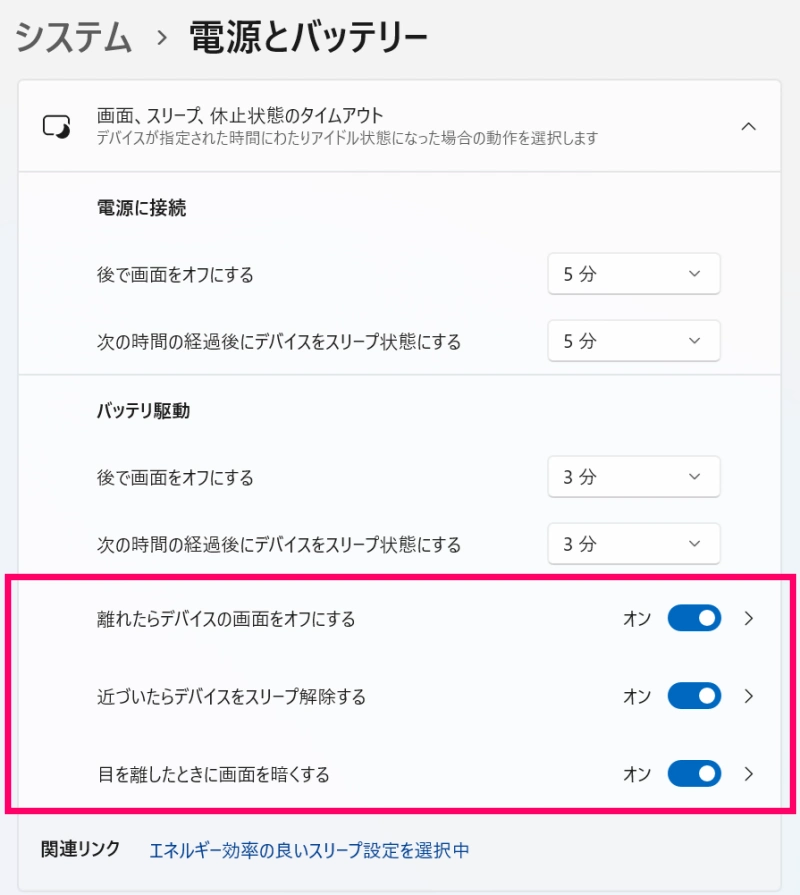Open the battery device sleep time dropdown
The width and height of the screenshot is (800, 895).
point(634,544)
